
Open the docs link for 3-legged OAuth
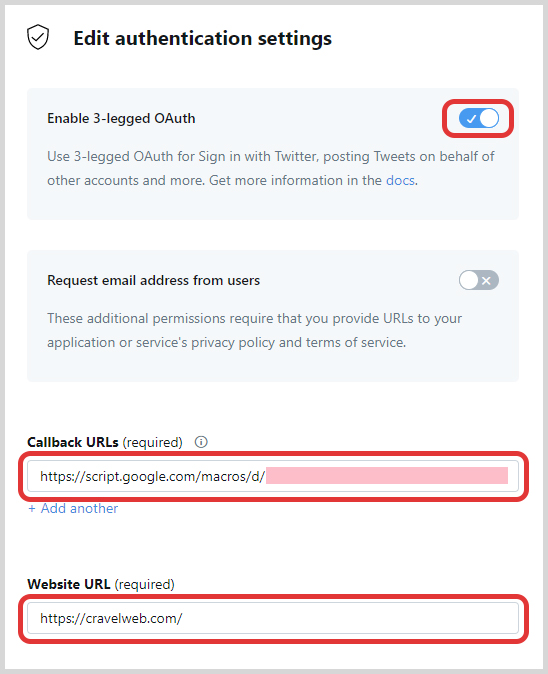coord(400,180)
